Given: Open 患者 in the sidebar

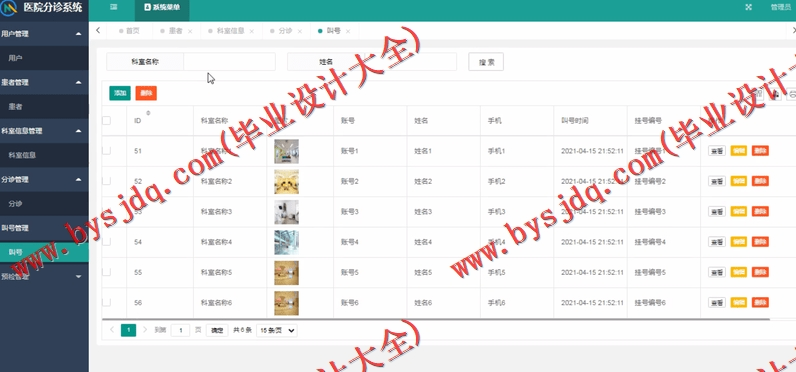Looking at the screenshot, I should point(44,107).
